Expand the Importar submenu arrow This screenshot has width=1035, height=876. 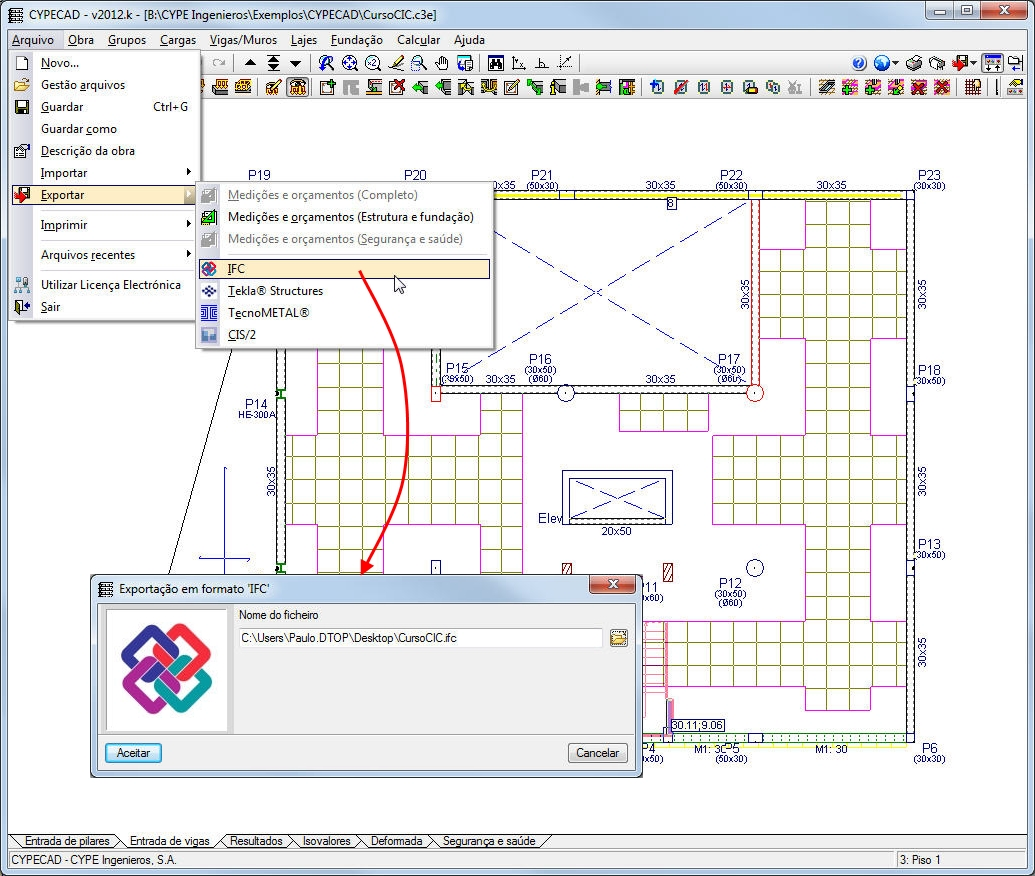189,172
